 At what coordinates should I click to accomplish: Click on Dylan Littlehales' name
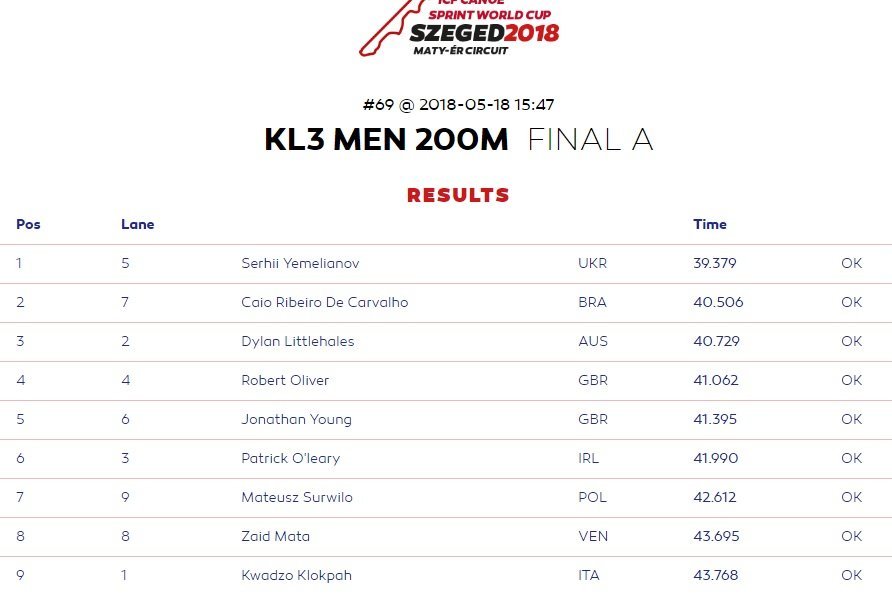tap(297, 342)
